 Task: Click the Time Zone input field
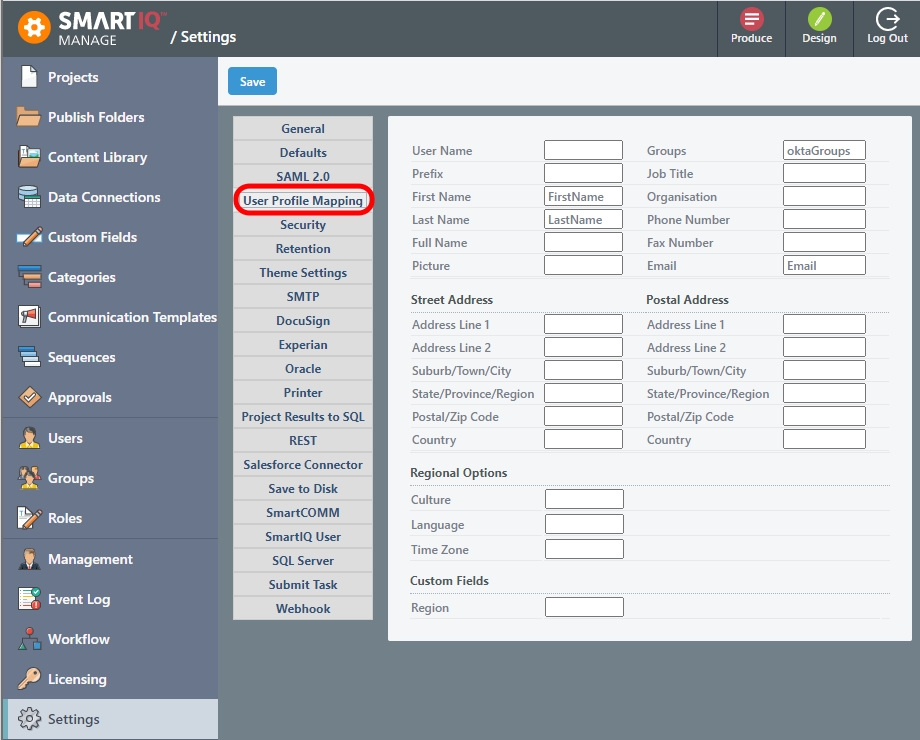tap(584, 549)
